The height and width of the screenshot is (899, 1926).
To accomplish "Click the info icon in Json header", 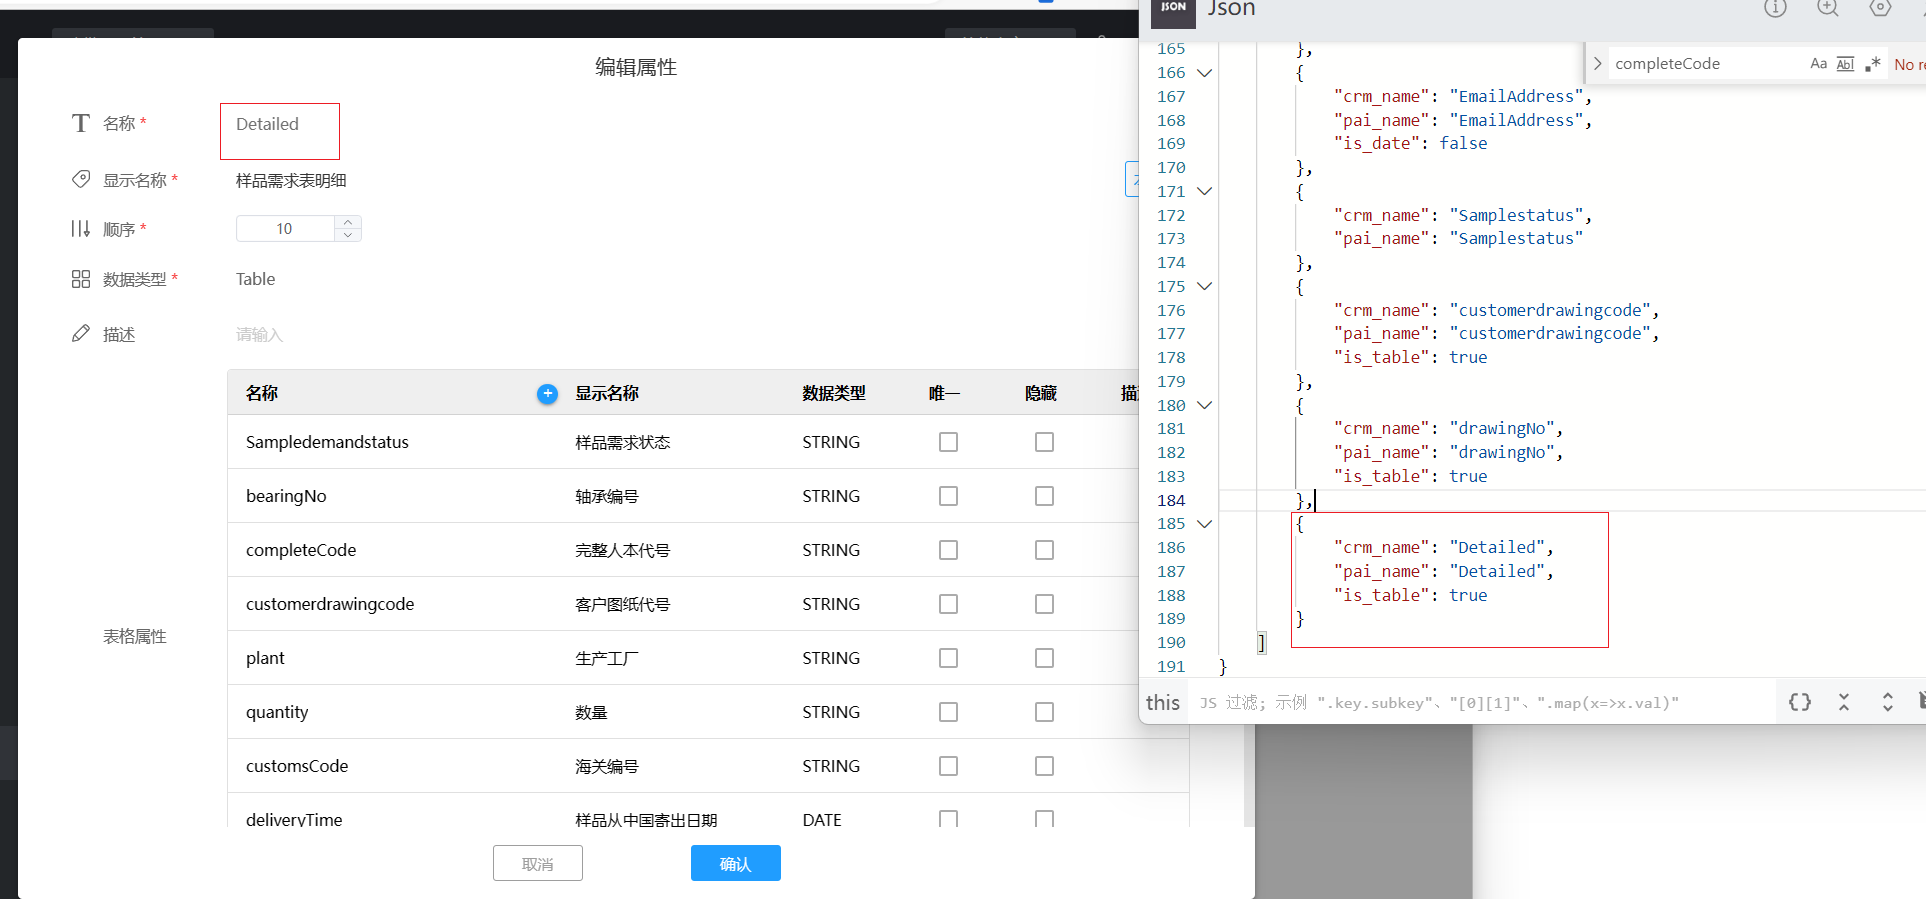I will click(x=1775, y=8).
